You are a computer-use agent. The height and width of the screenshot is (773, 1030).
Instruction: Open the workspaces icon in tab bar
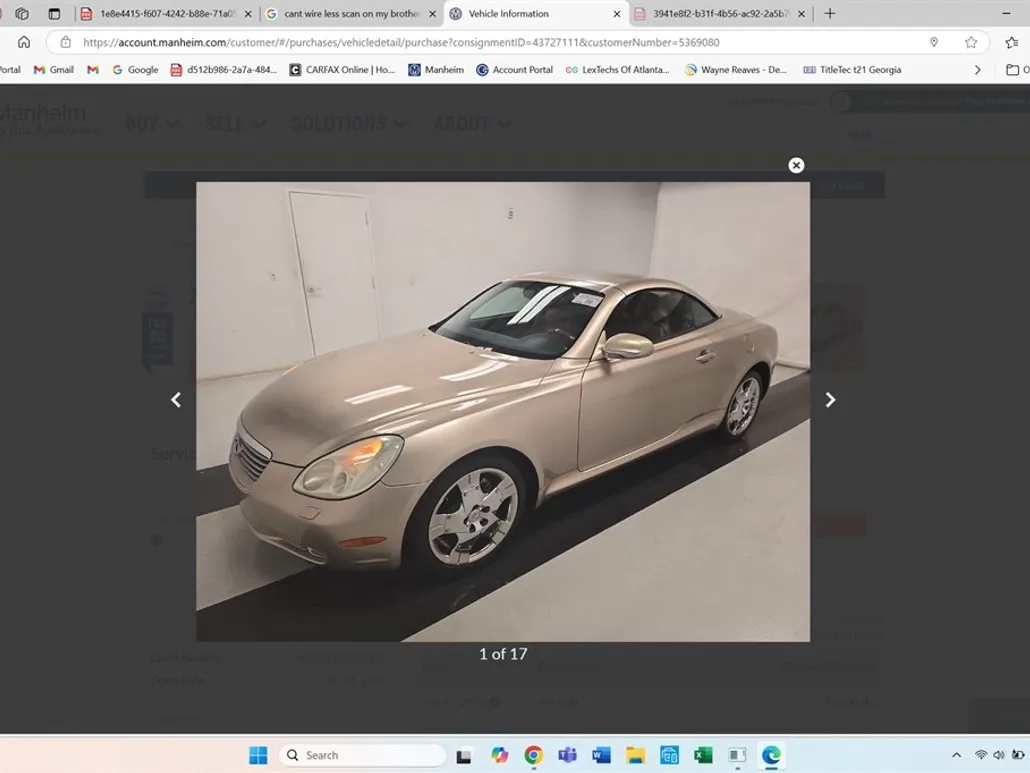pyautogui.click(x=22, y=13)
